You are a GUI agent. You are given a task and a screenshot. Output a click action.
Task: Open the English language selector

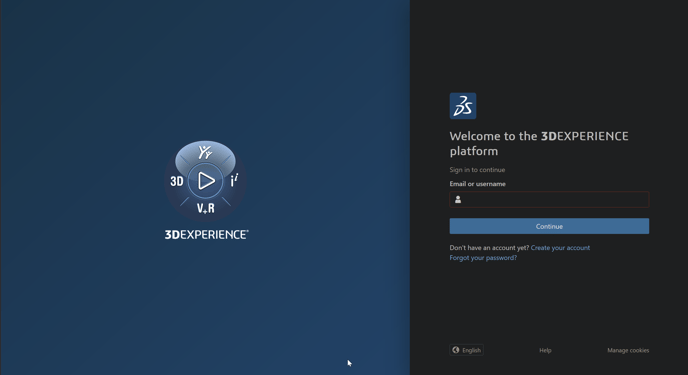[x=466, y=350]
